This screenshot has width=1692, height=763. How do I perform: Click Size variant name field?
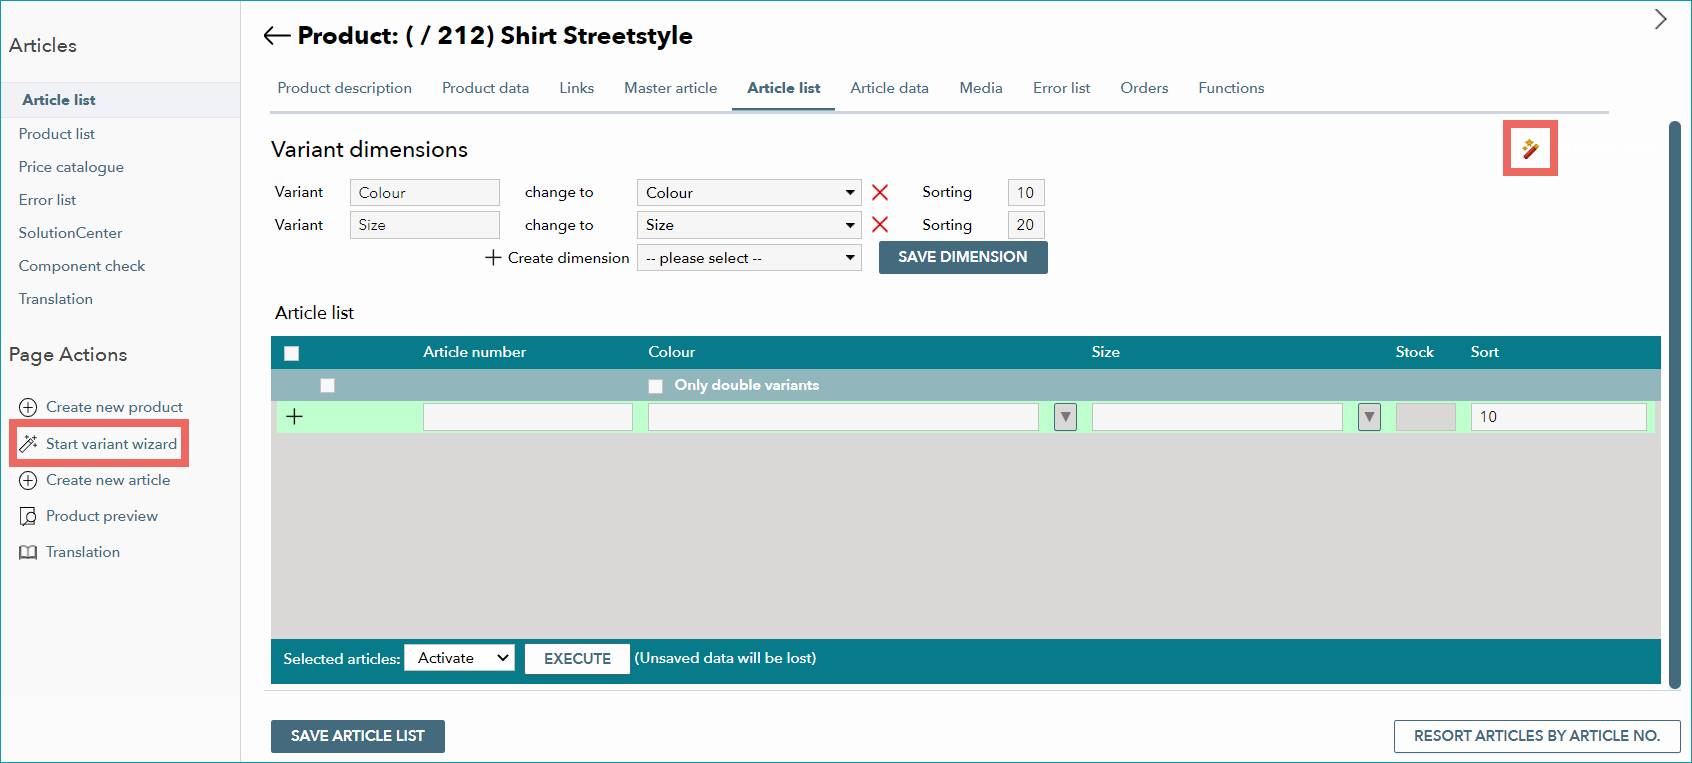coord(425,225)
